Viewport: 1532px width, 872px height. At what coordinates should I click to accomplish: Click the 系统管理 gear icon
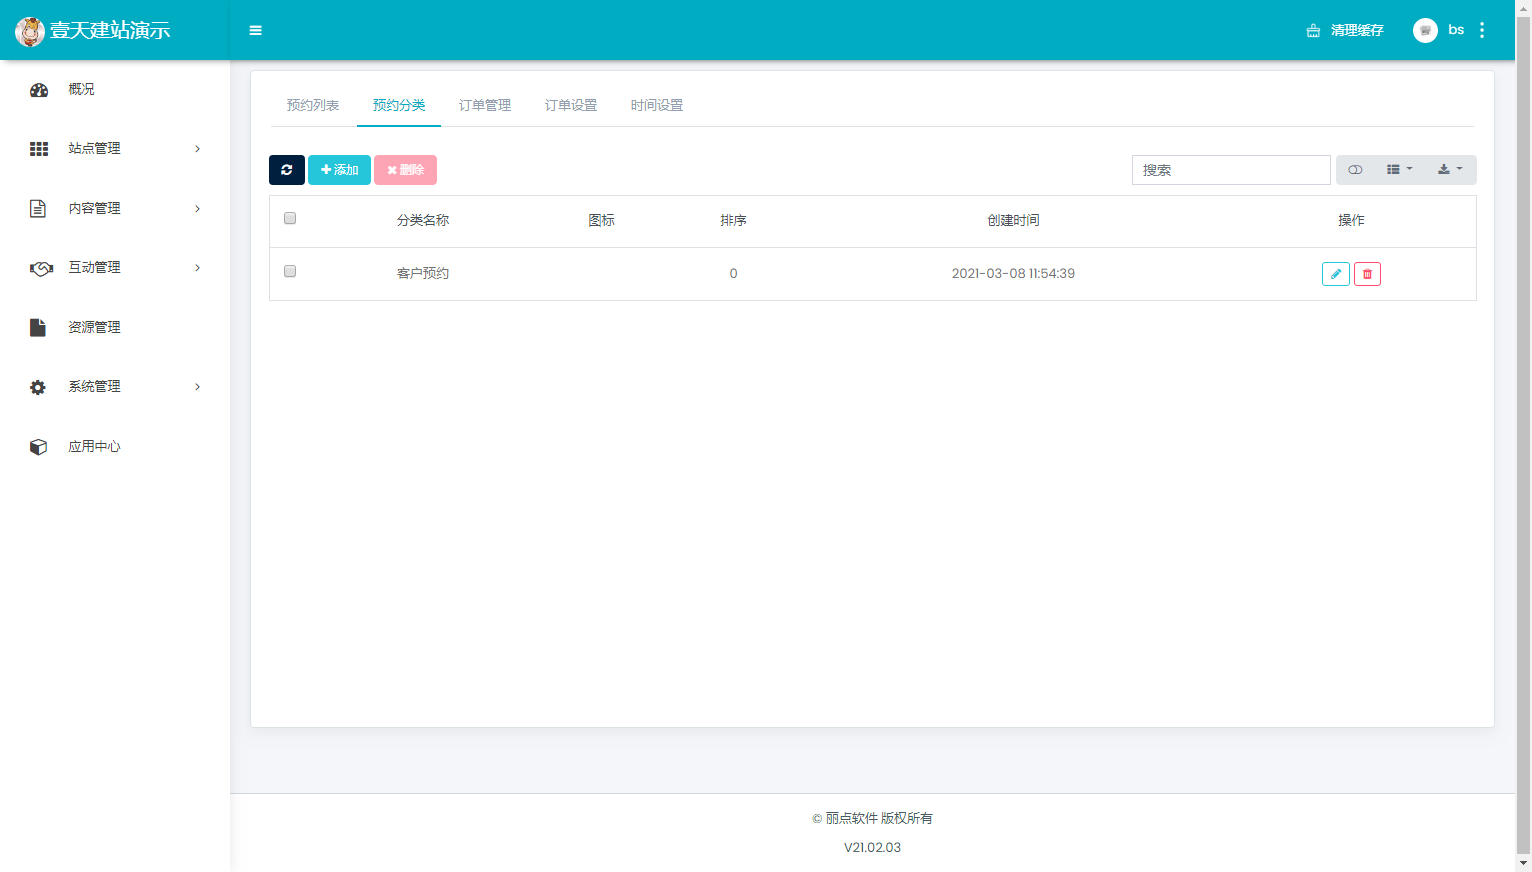click(38, 387)
